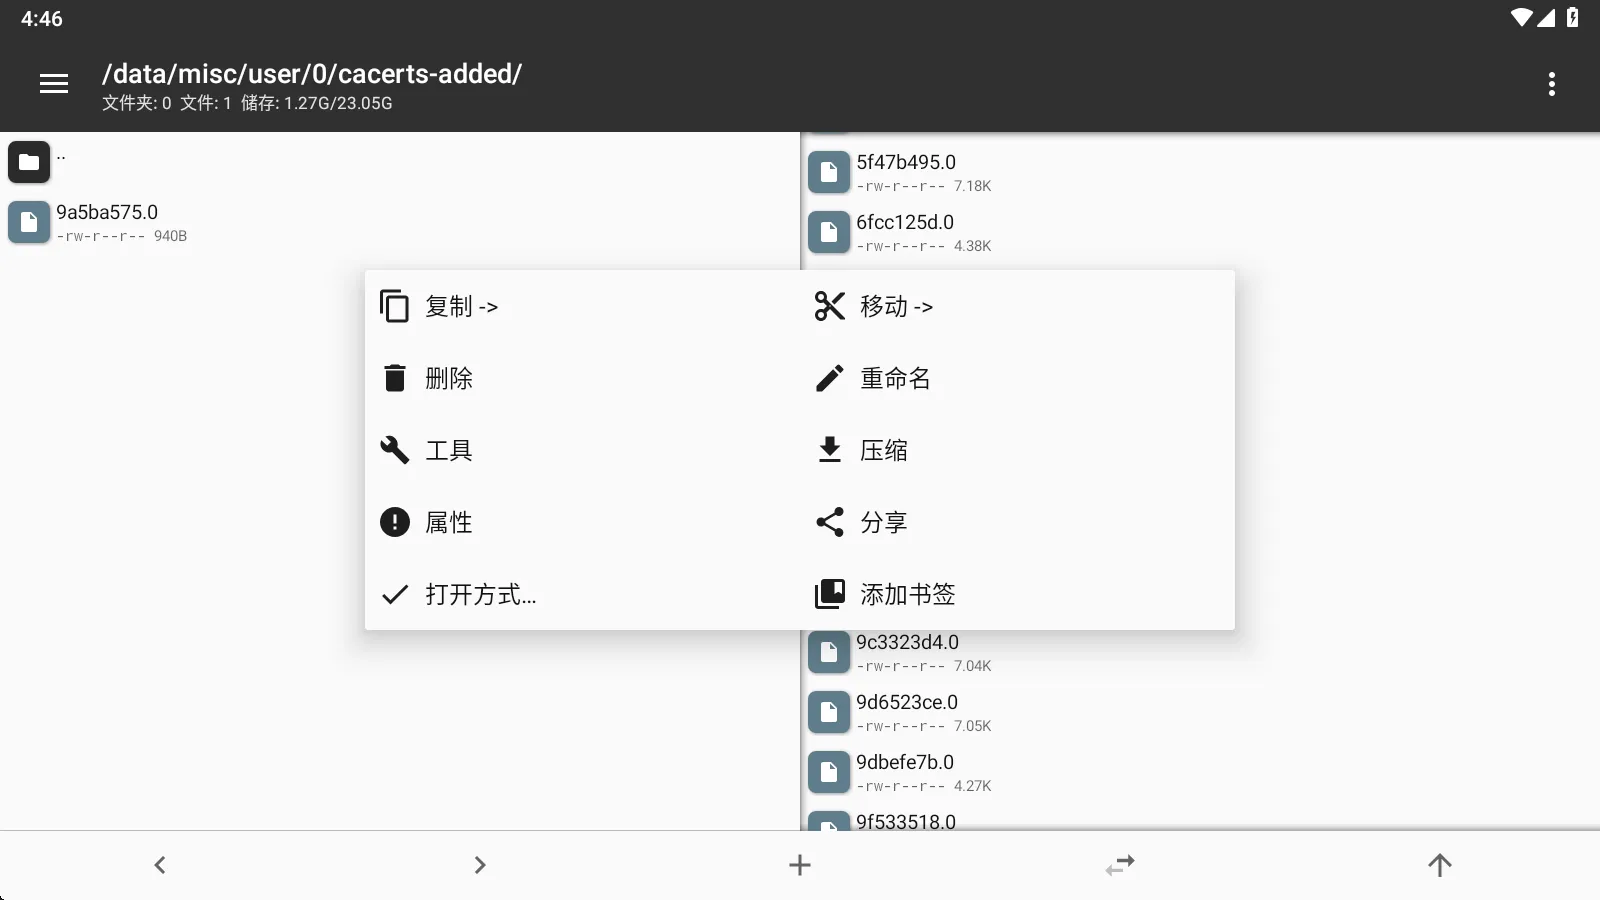Open the three-dot overflow menu

[x=1551, y=84]
